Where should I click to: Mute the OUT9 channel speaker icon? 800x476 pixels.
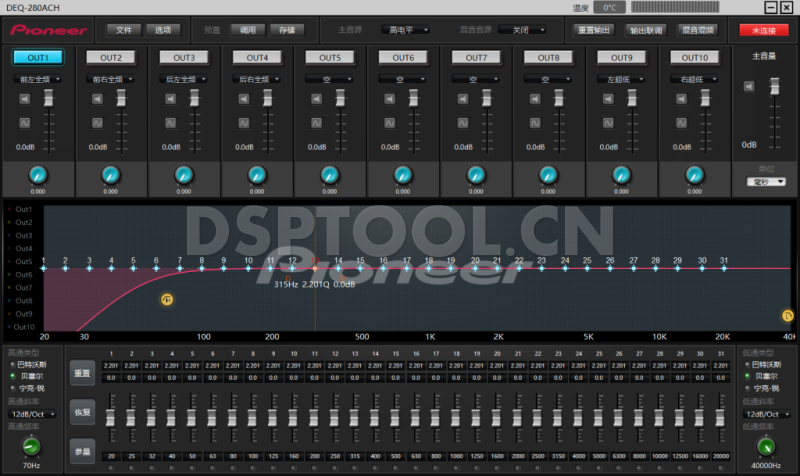click(x=608, y=98)
